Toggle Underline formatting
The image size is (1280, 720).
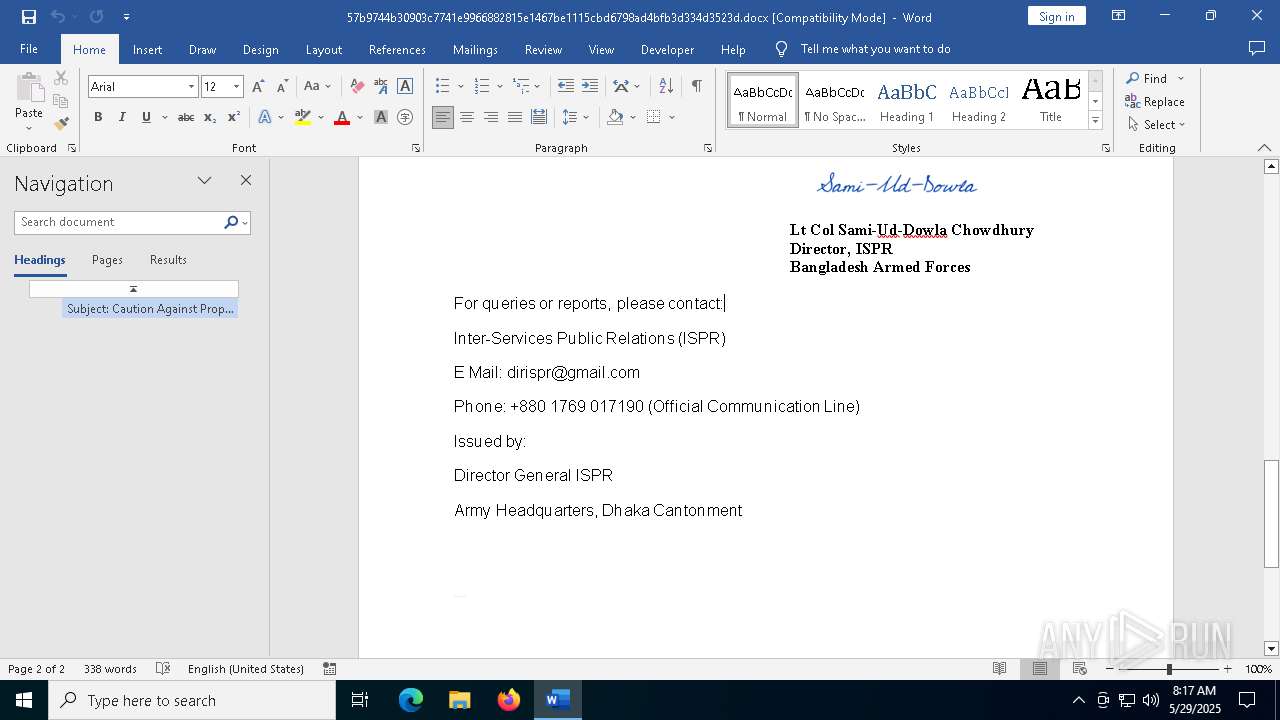pos(146,117)
